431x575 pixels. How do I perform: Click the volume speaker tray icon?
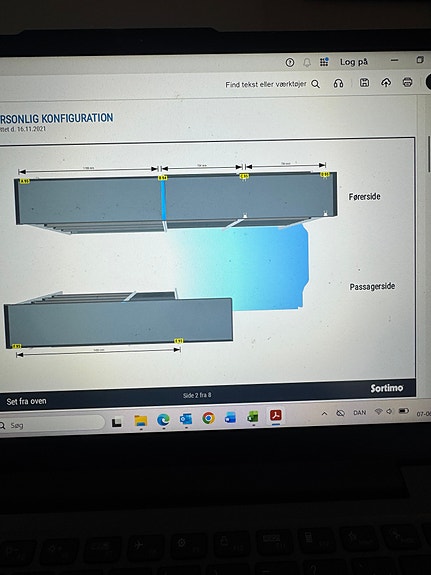(389, 411)
